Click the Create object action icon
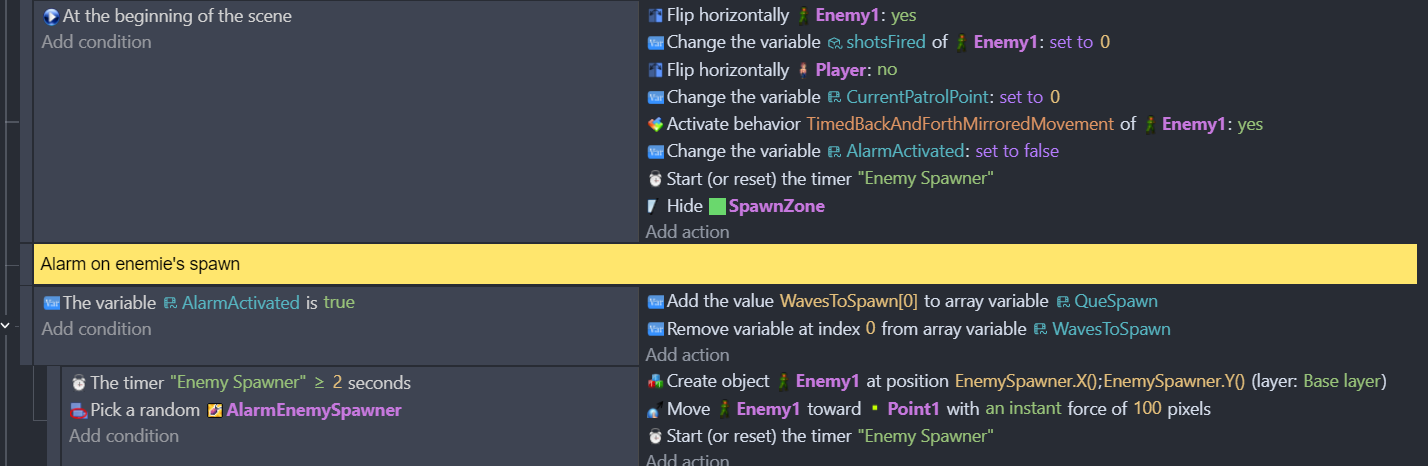Screen dimensions: 1428x466 655,382
